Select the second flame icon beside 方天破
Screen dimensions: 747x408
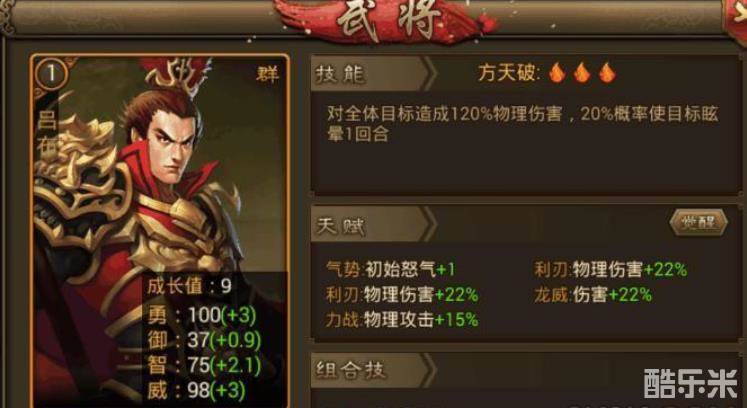582,73
